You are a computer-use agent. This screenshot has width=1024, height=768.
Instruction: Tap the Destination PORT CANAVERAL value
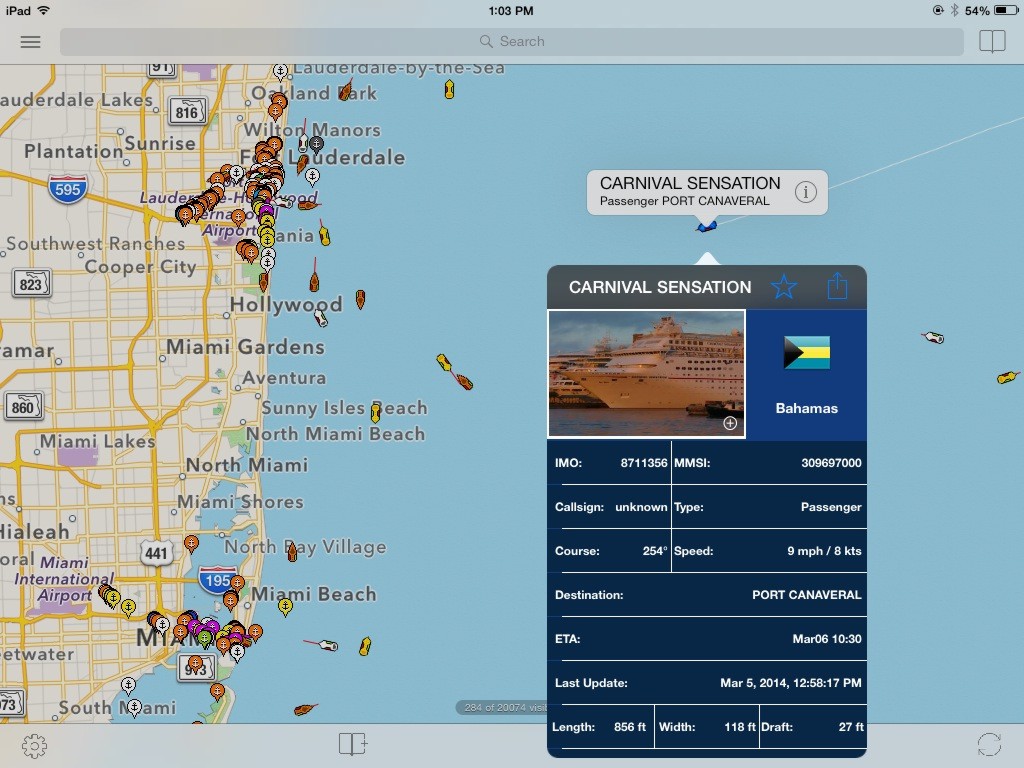point(807,595)
